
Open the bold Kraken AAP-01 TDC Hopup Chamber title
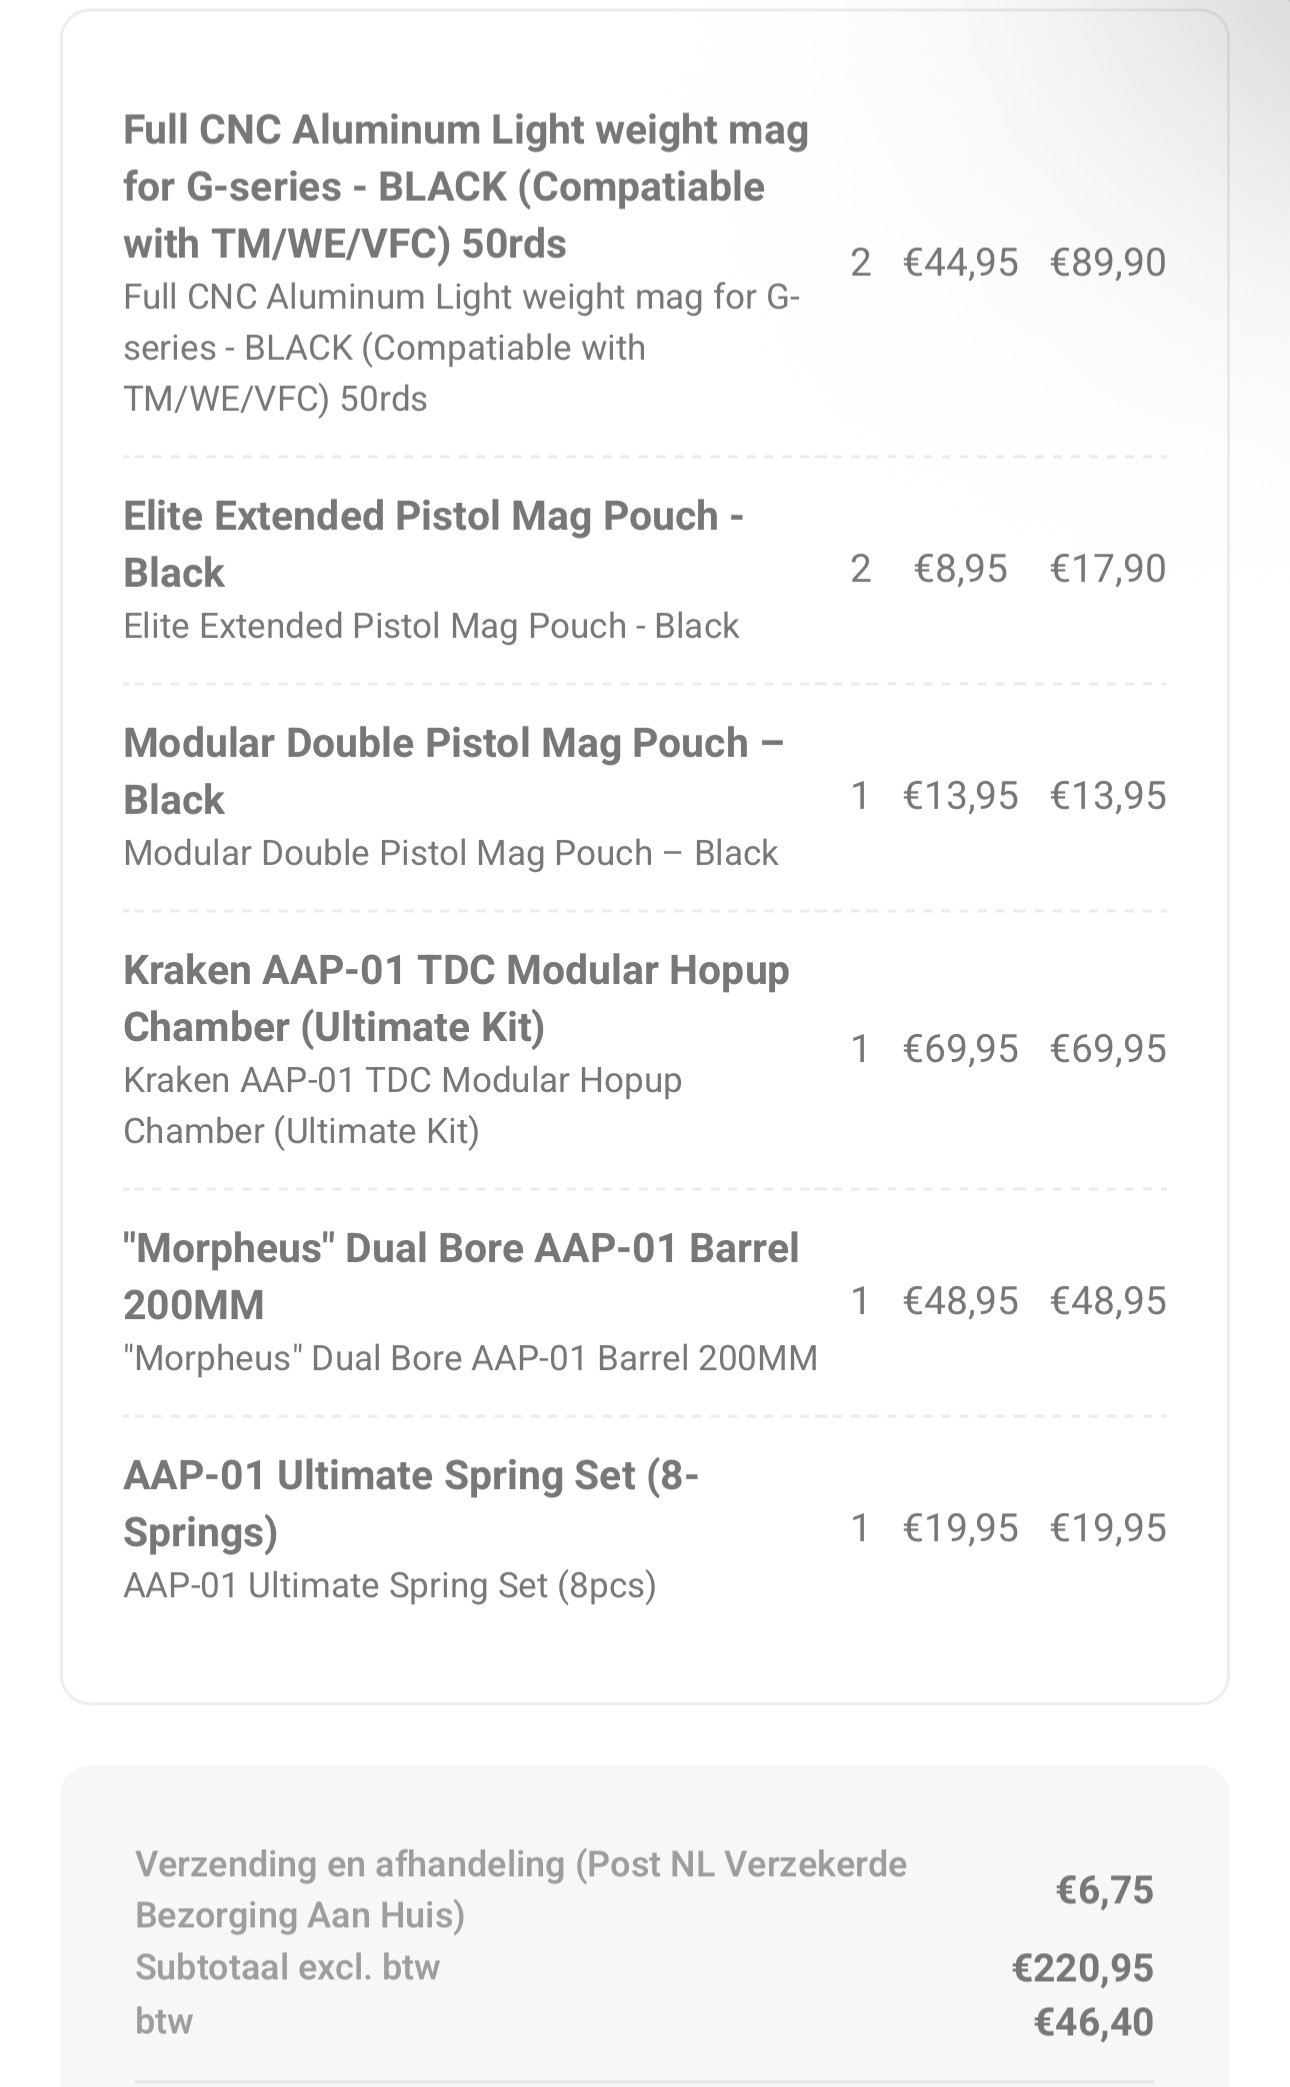pos(456,998)
